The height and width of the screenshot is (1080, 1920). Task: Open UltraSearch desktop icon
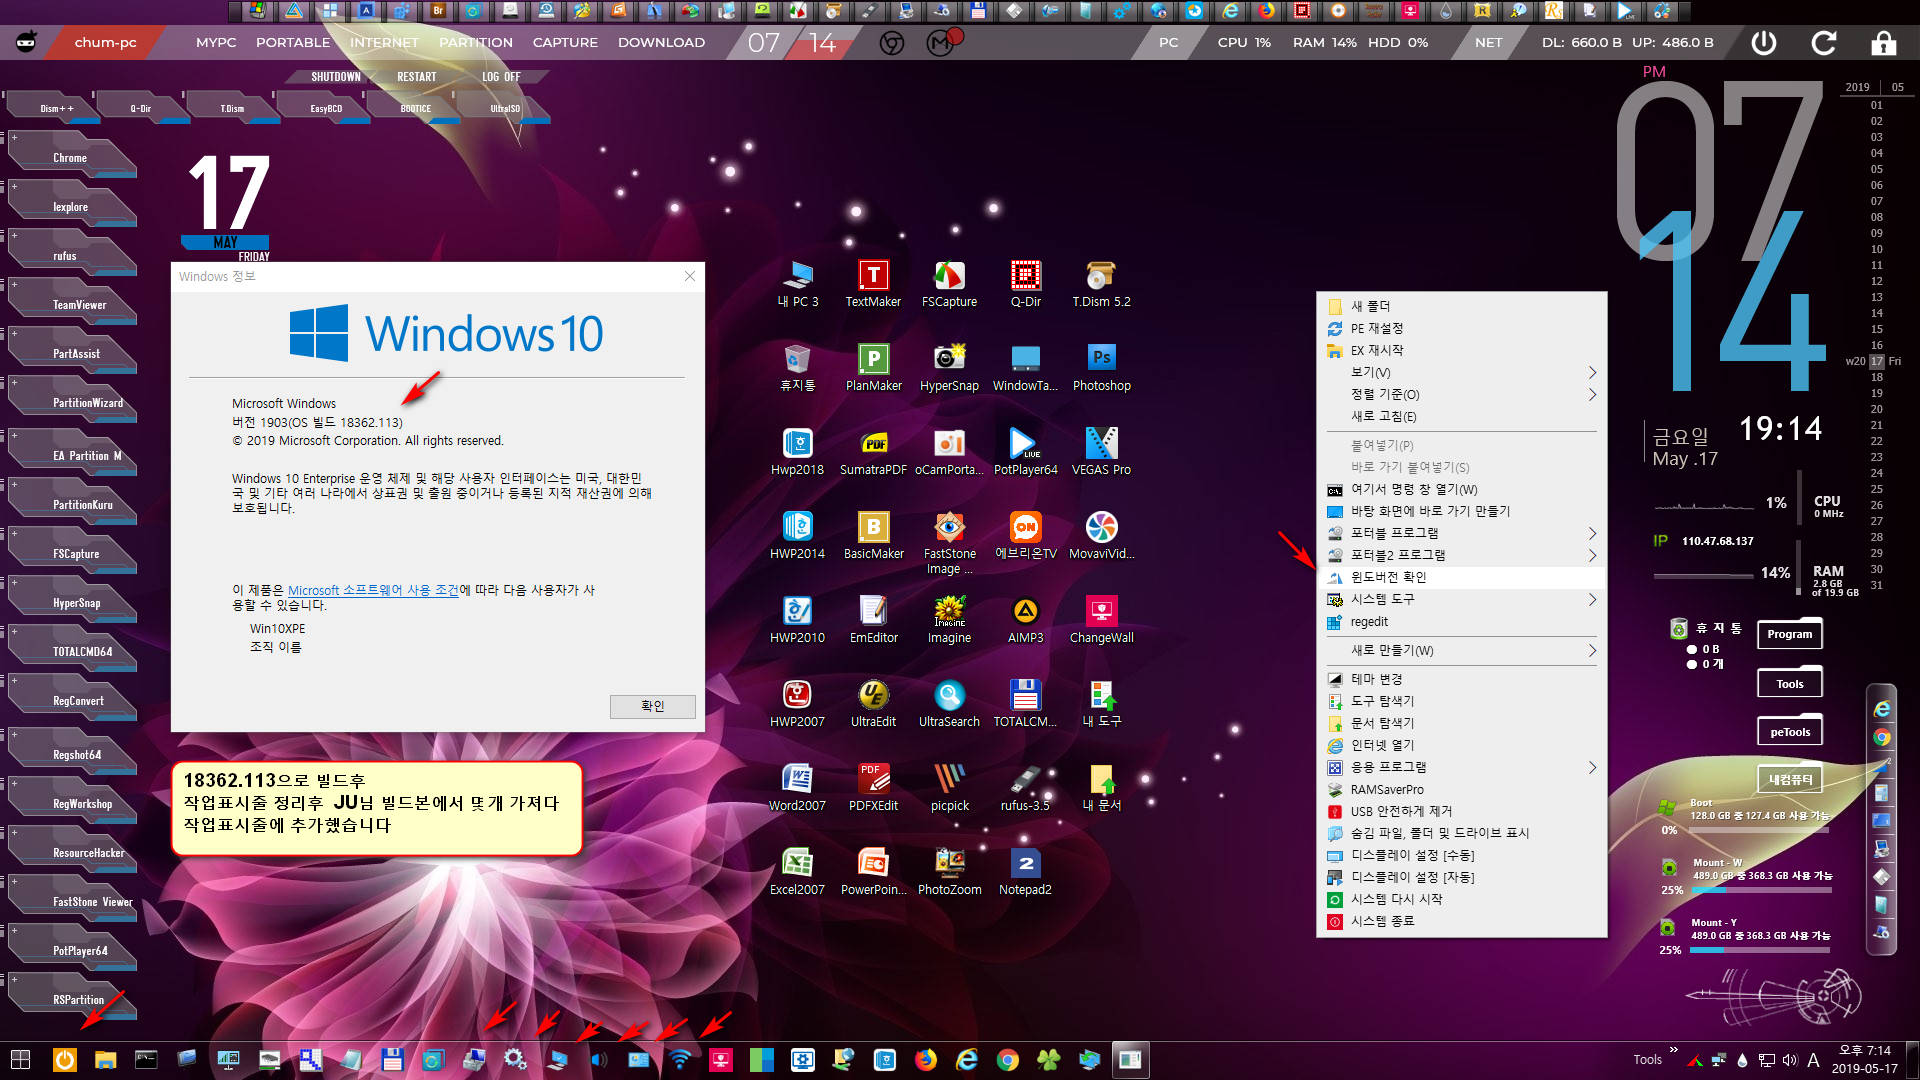click(x=949, y=704)
